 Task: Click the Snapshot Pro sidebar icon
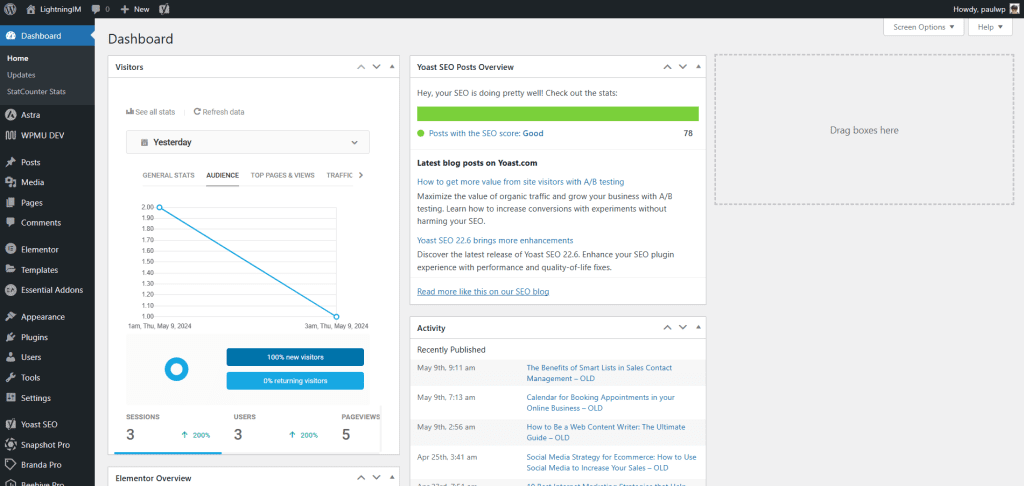[10, 445]
